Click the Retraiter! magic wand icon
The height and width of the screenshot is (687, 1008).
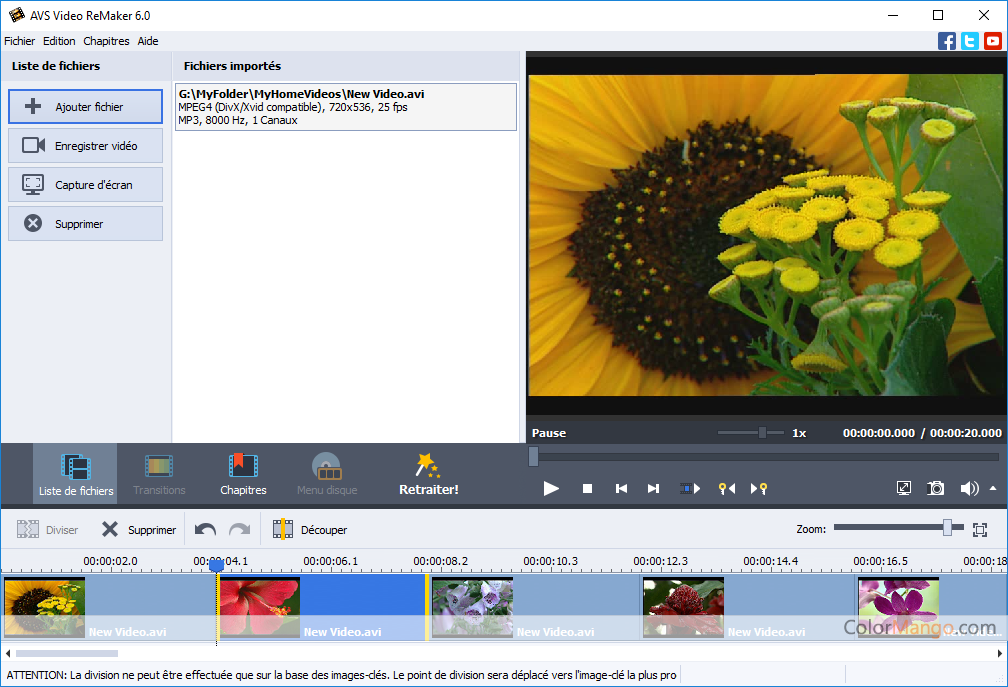click(428, 464)
